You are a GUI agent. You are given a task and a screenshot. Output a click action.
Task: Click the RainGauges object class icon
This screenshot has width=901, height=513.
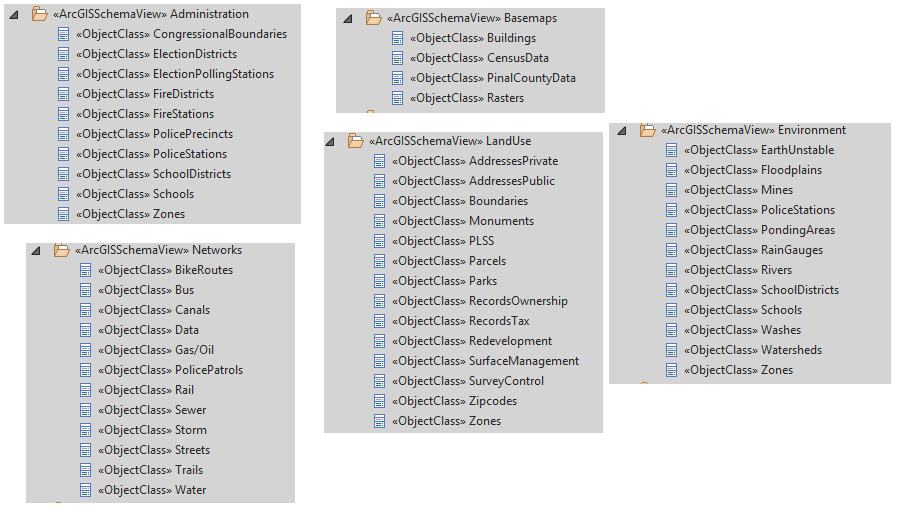(x=672, y=250)
